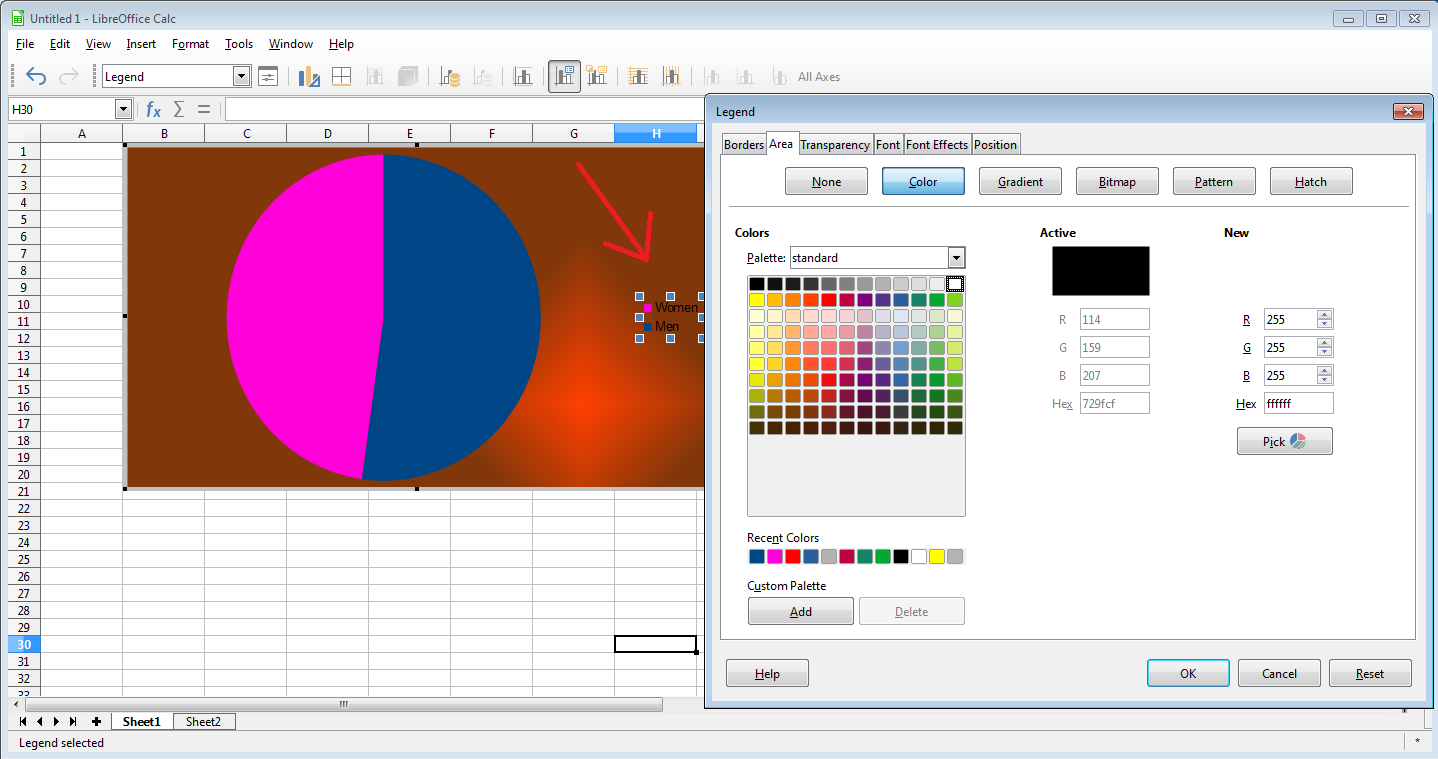
Task: Increase the R value spinner
Action: point(1325,315)
